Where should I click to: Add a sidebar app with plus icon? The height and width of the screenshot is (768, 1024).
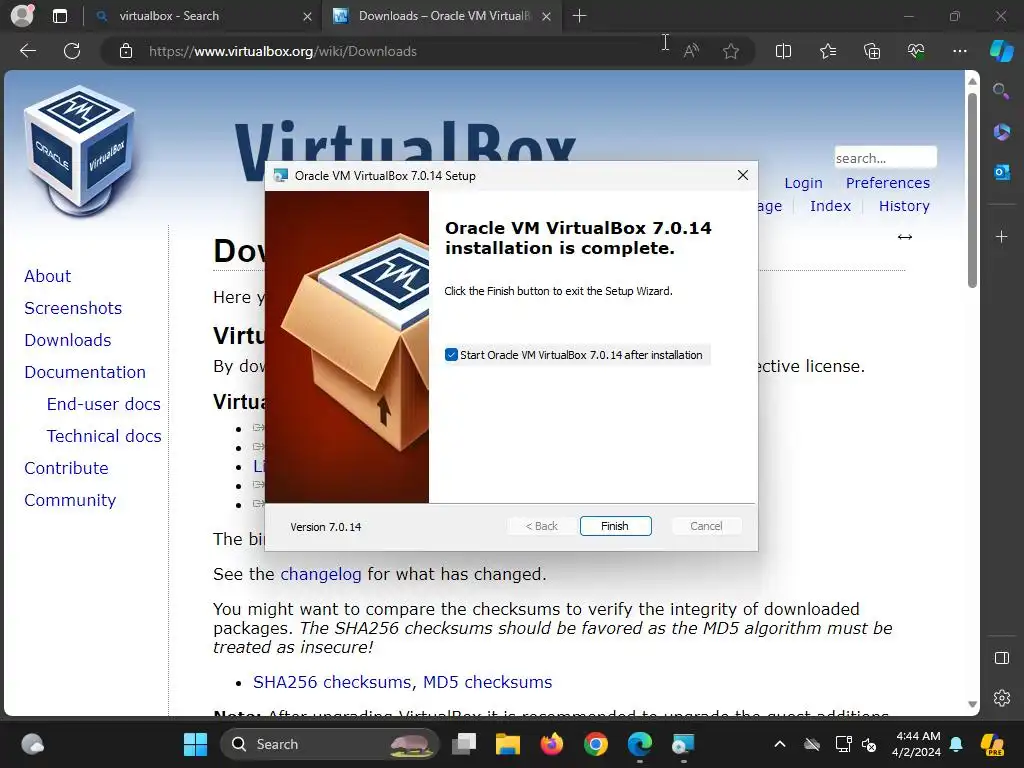1001,236
